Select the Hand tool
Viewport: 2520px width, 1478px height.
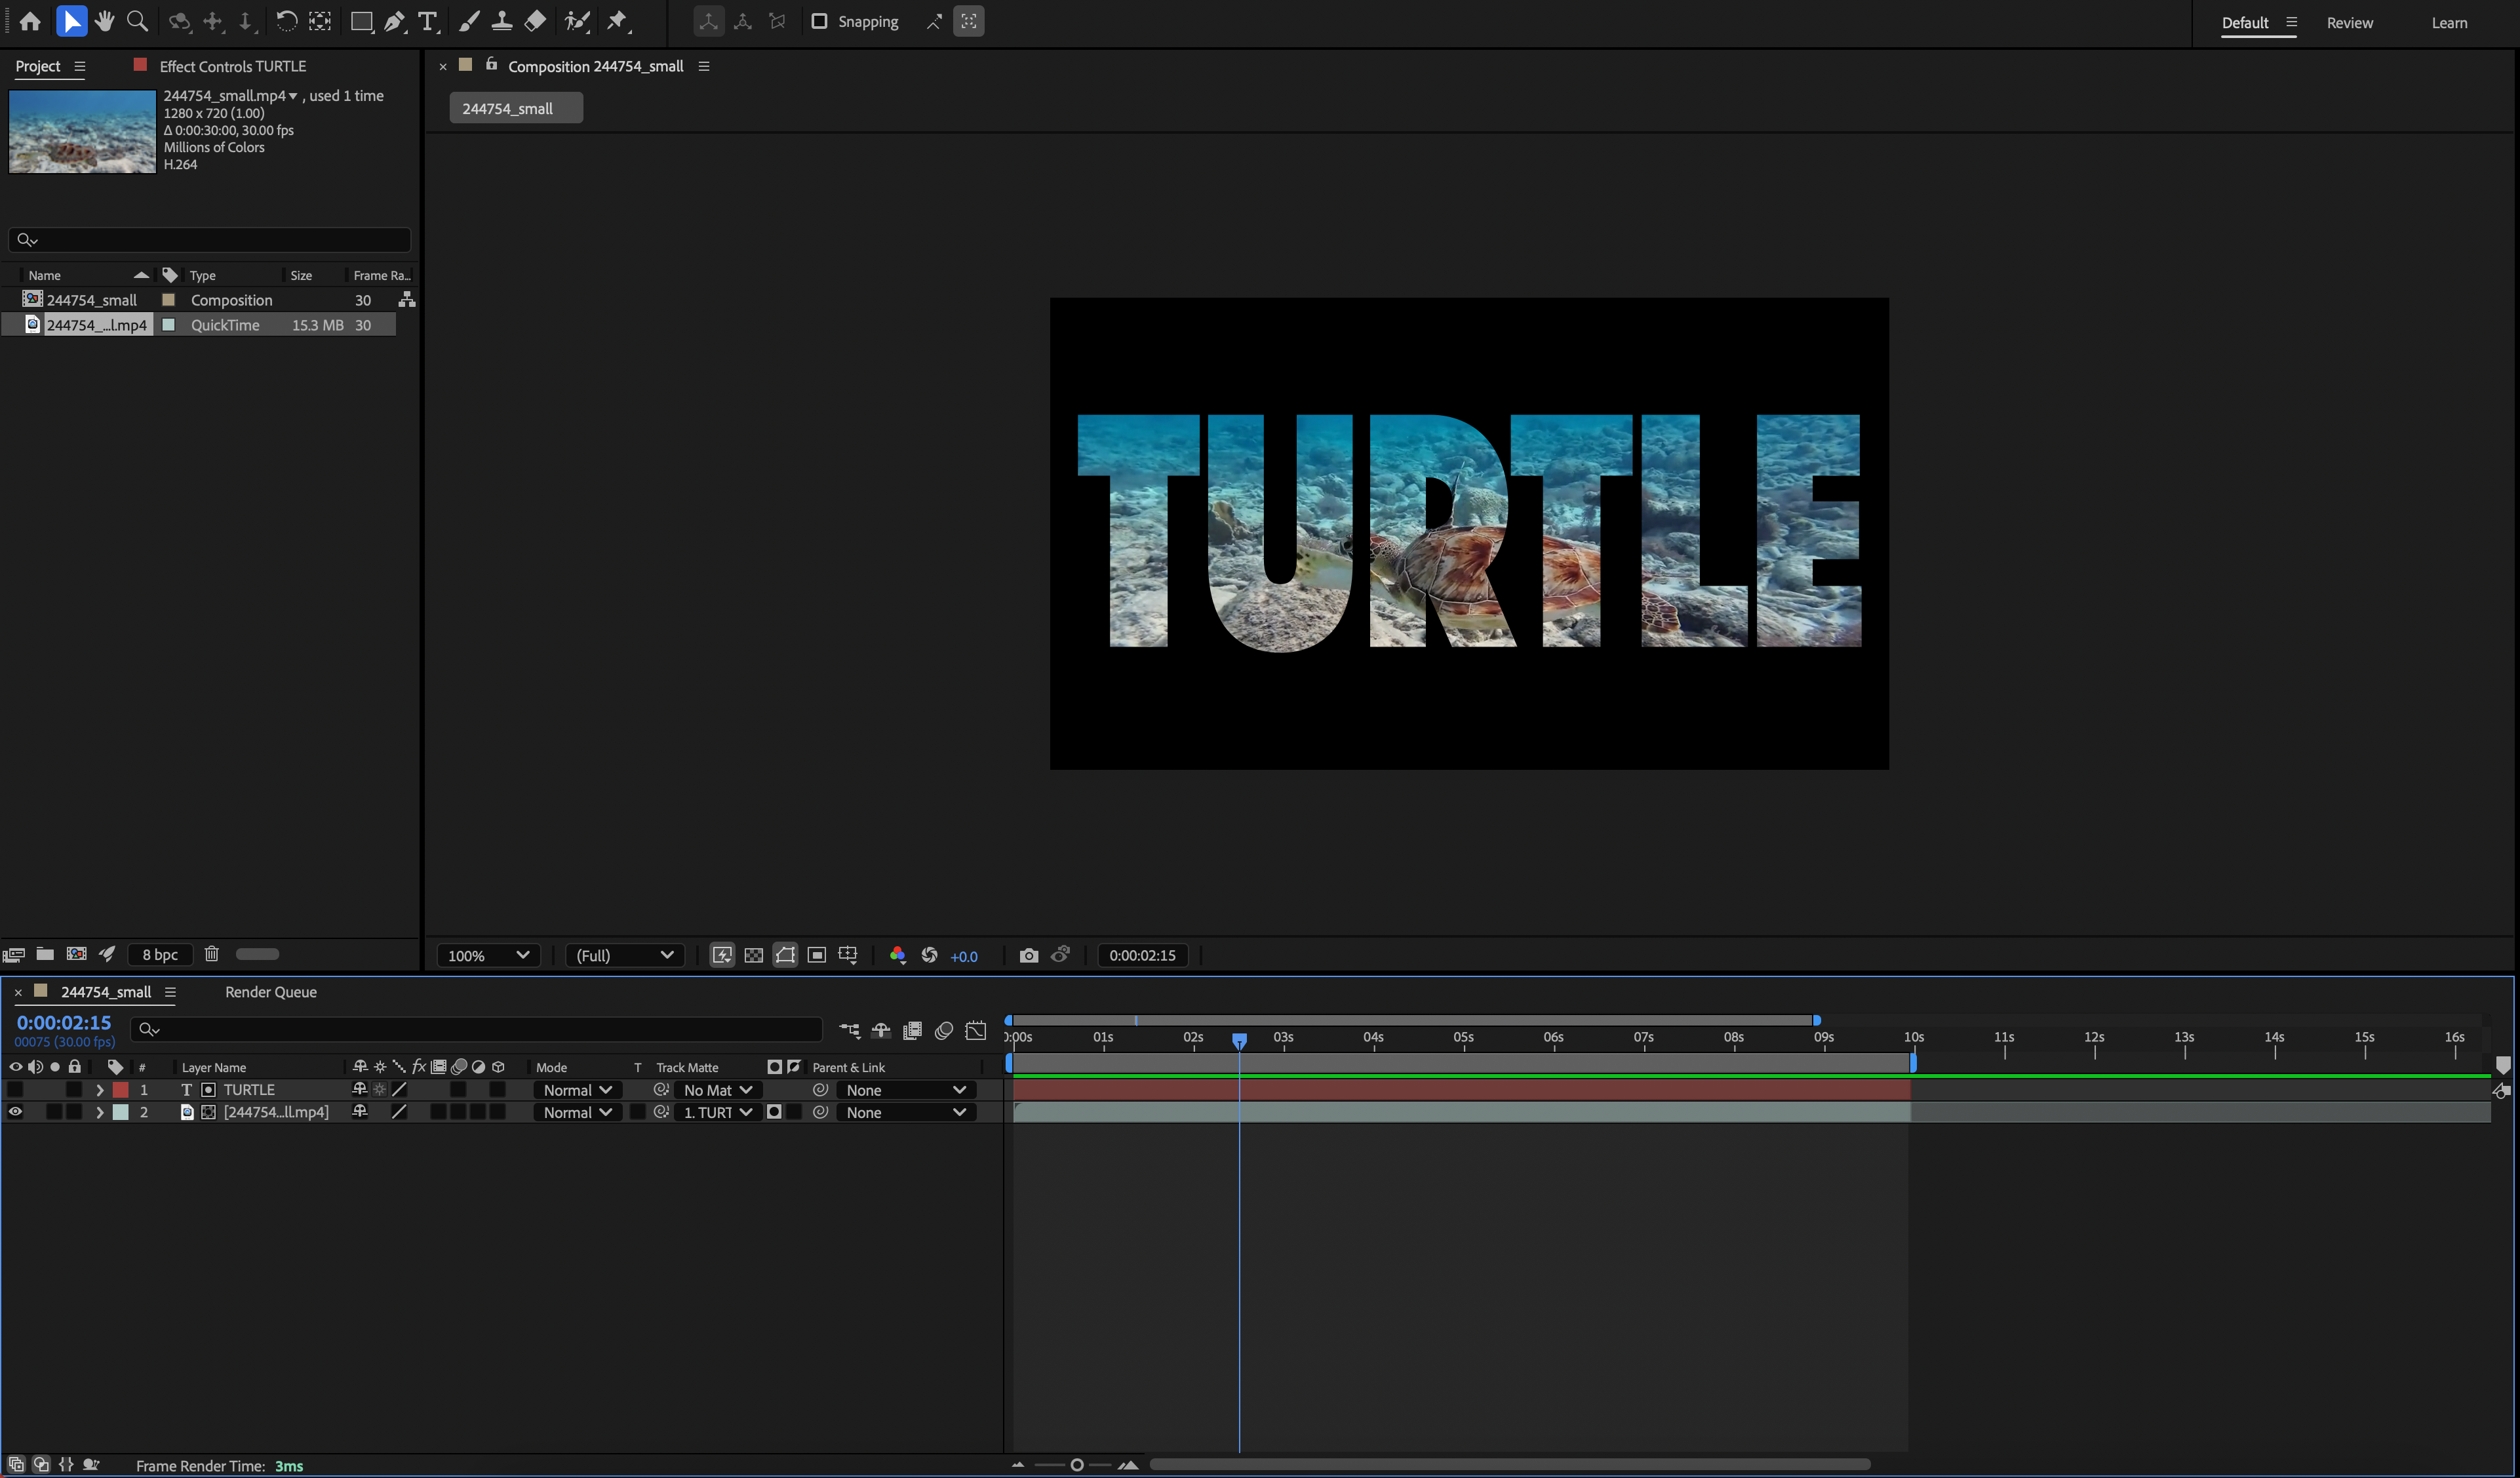(x=104, y=21)
